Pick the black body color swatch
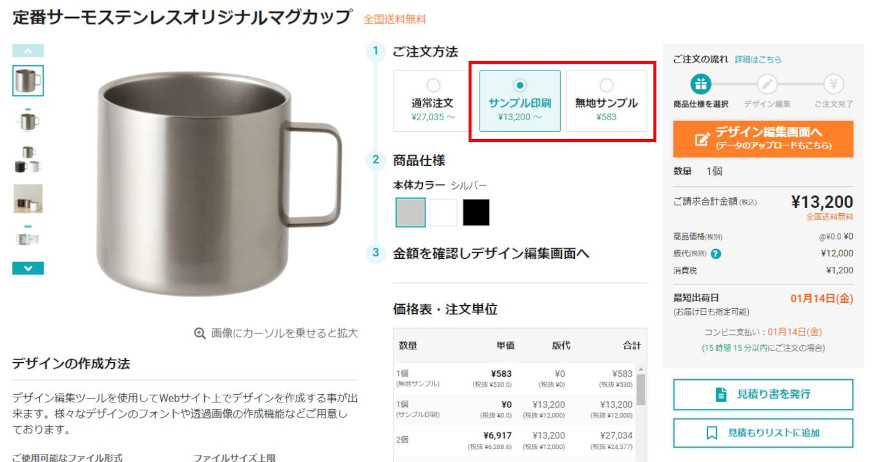Screen dimensions: 880x462 pyautogui.click(x=476, y=212)
